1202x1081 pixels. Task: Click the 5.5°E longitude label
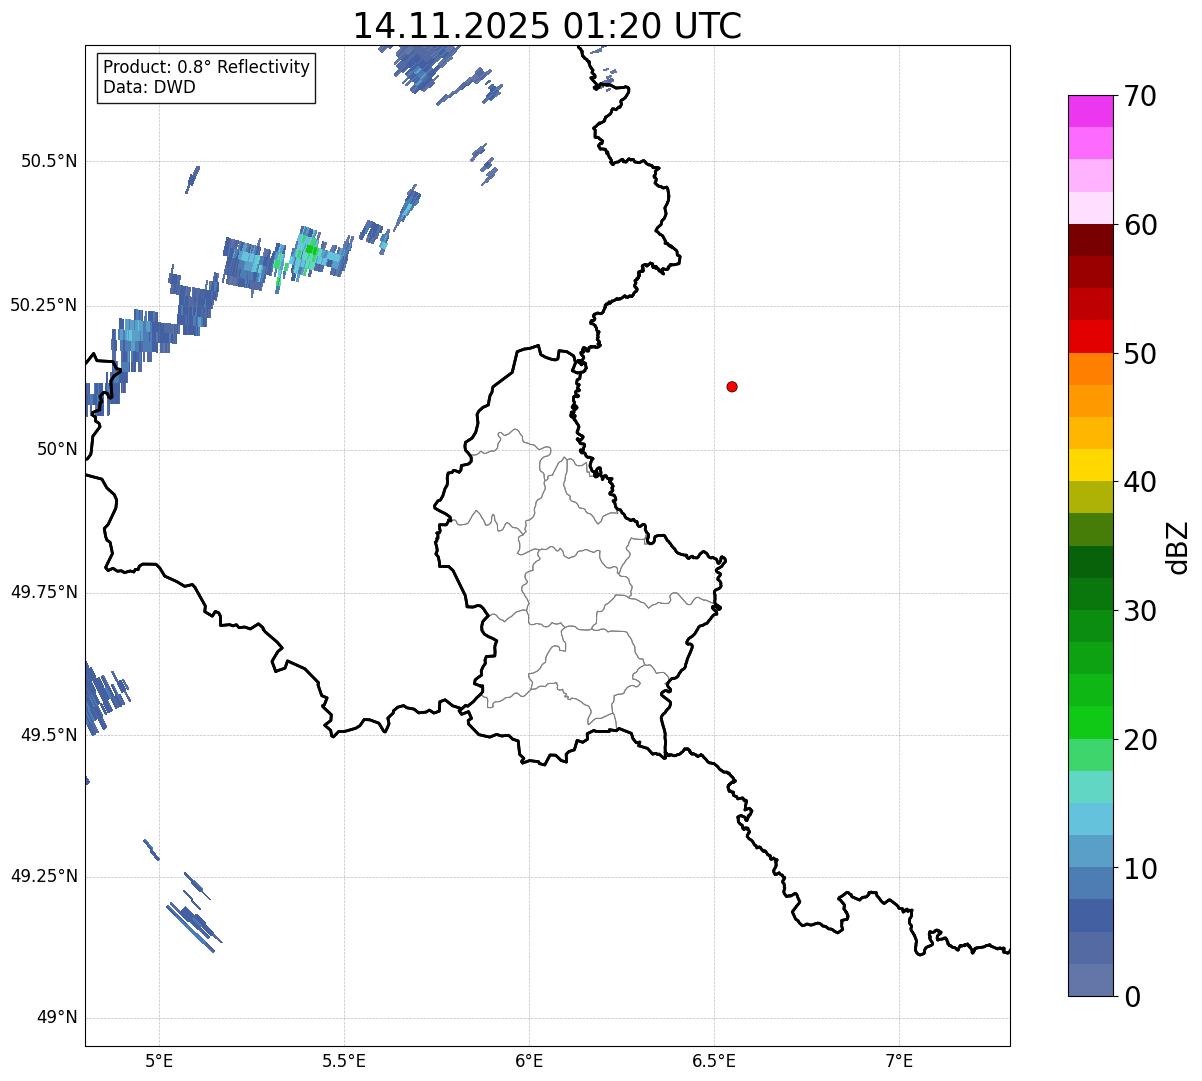pos(344,1061)
